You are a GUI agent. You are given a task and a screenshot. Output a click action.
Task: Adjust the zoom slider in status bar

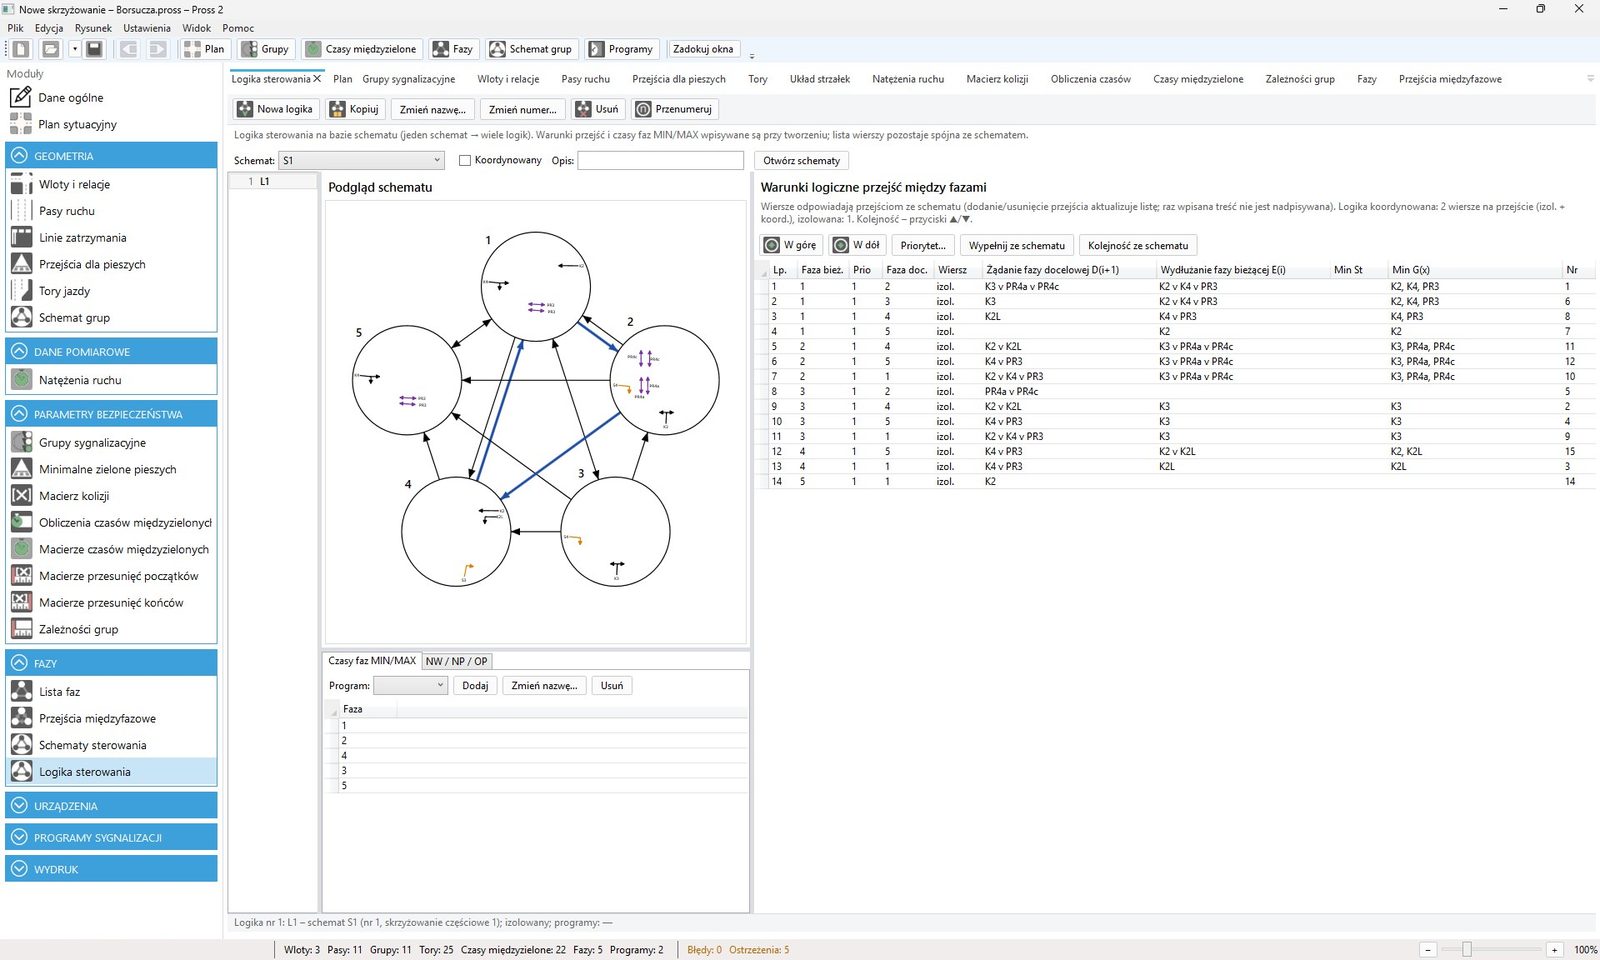tap(1467, 949)
